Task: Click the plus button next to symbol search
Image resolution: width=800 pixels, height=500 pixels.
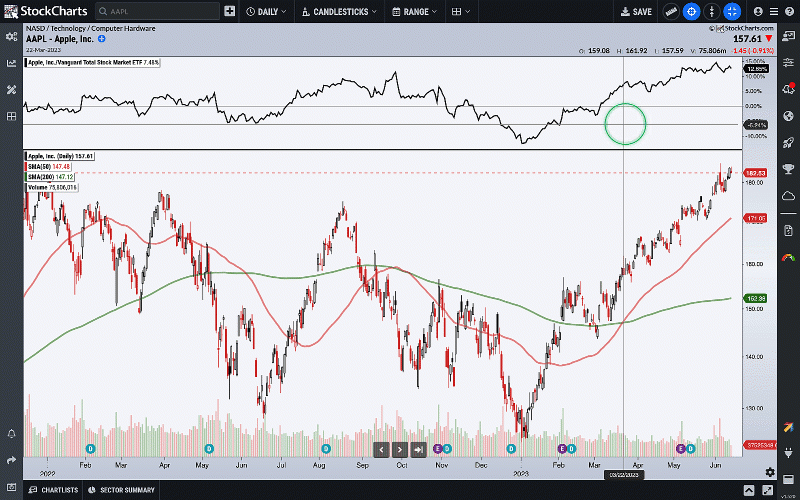Action: click(230, 11)
